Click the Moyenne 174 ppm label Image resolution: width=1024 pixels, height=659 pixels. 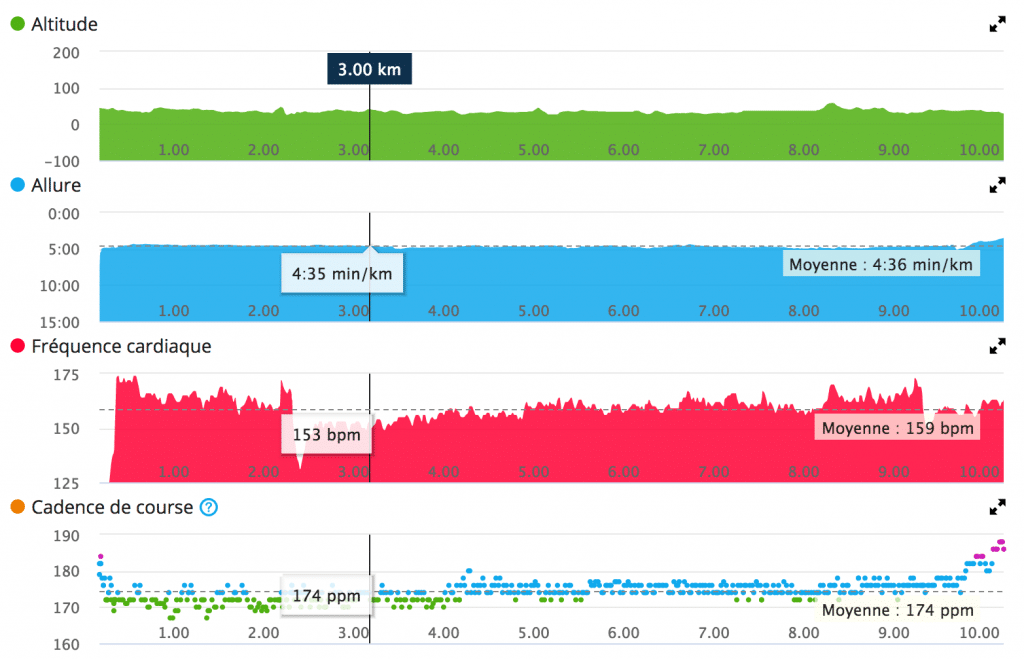(897, 610)
